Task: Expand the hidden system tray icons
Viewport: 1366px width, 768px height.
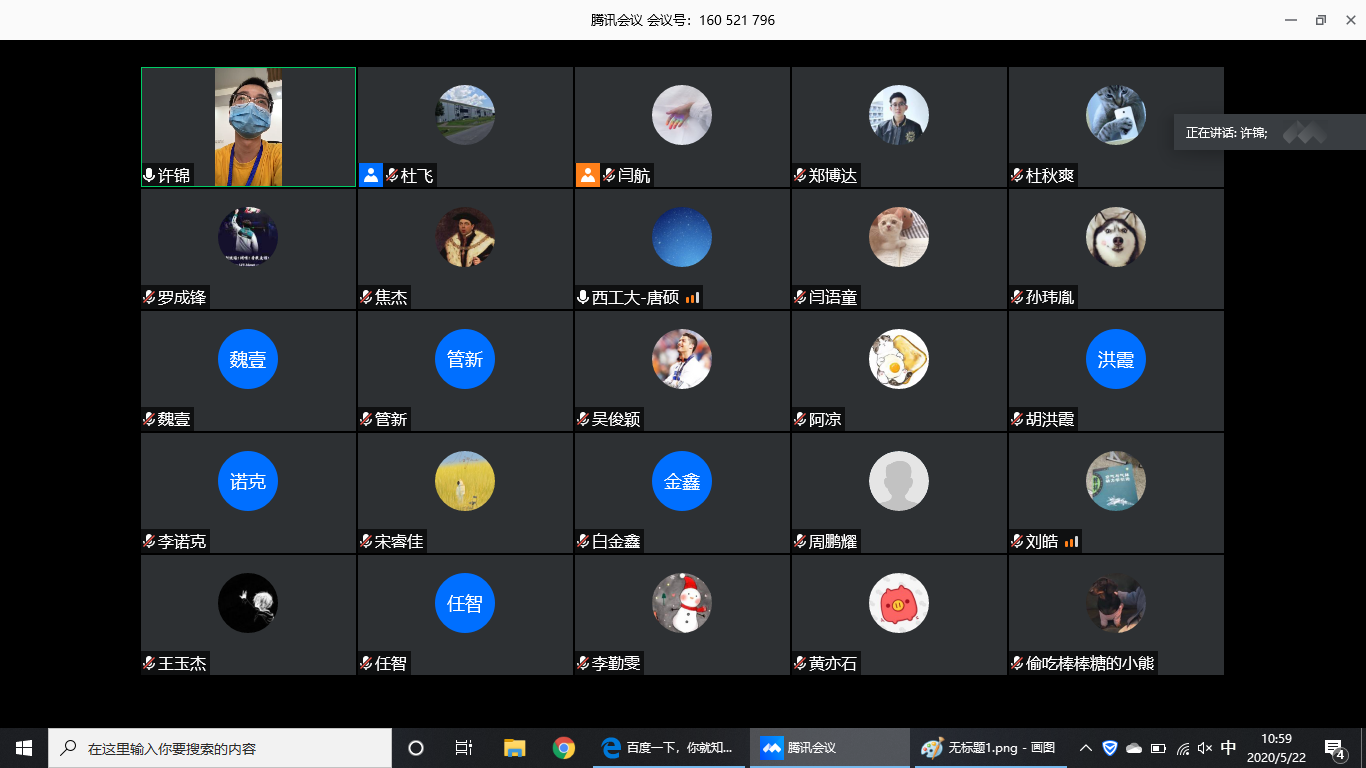Action: coord(1085,748)
